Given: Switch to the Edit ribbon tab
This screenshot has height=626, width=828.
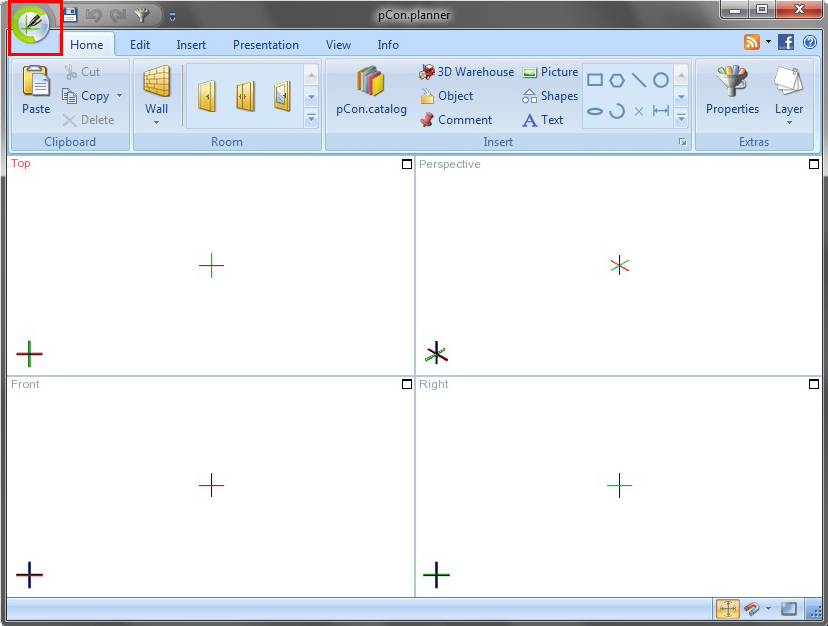Looking at the screenshot, I should [140, 45].
